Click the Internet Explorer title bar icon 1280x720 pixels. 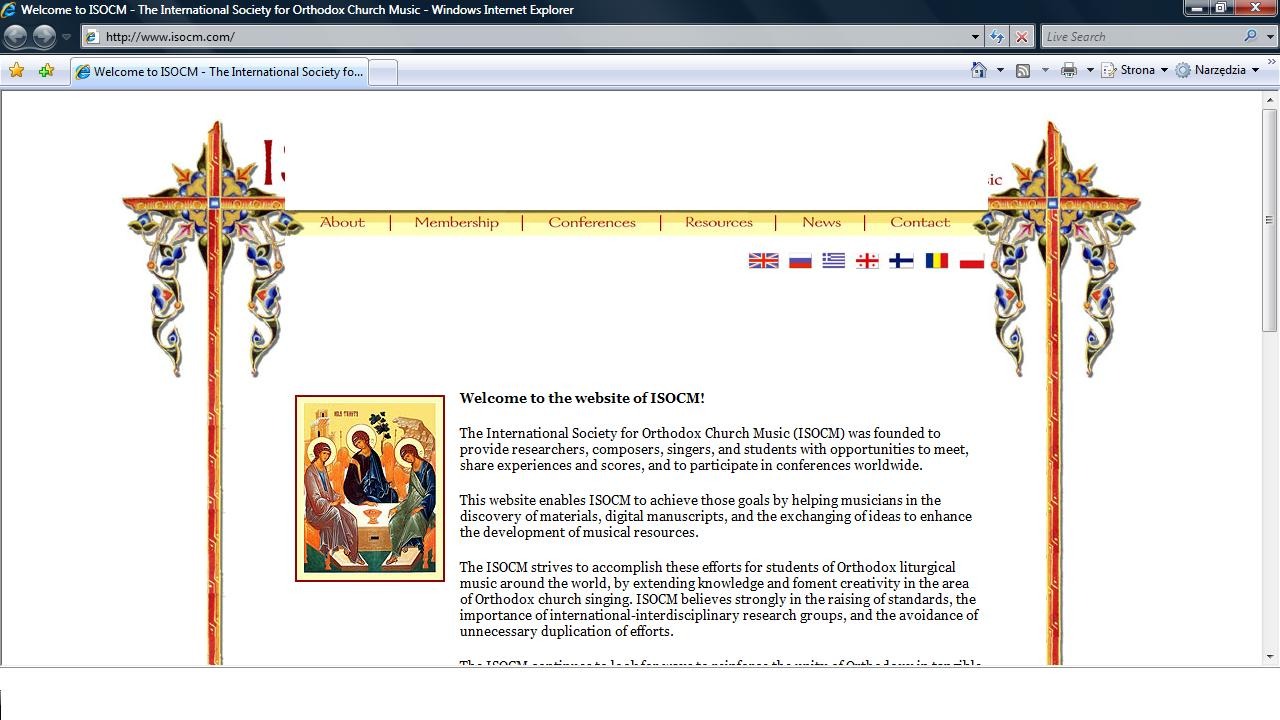click(x=9, y=10)
